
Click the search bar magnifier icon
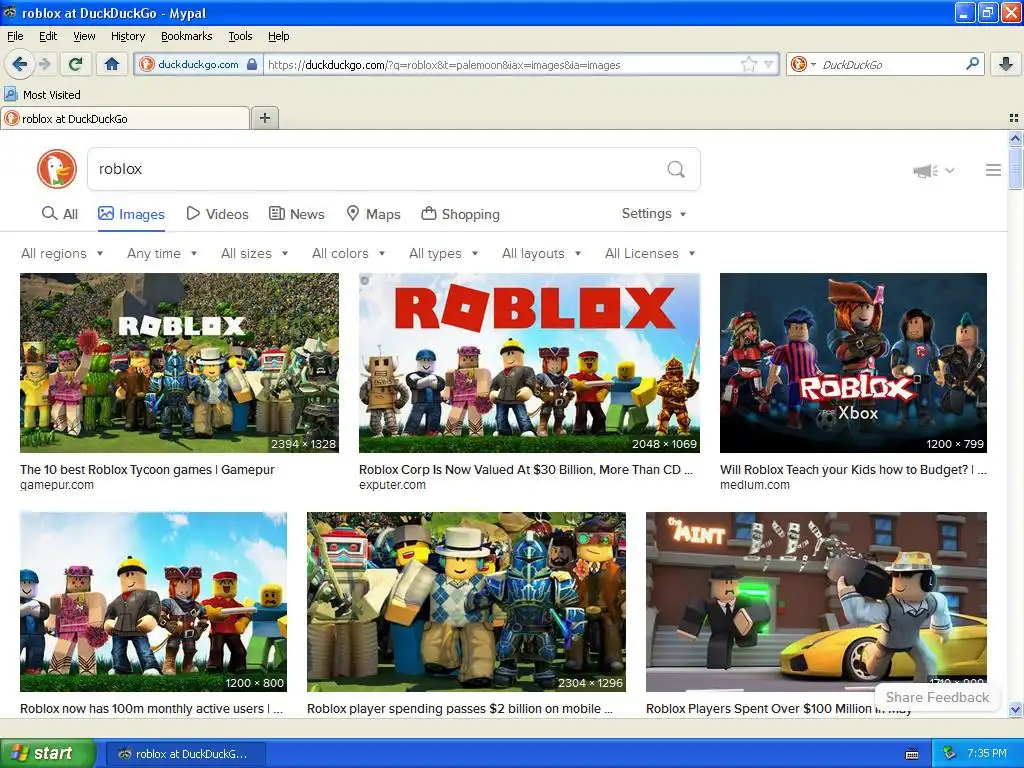tap(972, 64)
